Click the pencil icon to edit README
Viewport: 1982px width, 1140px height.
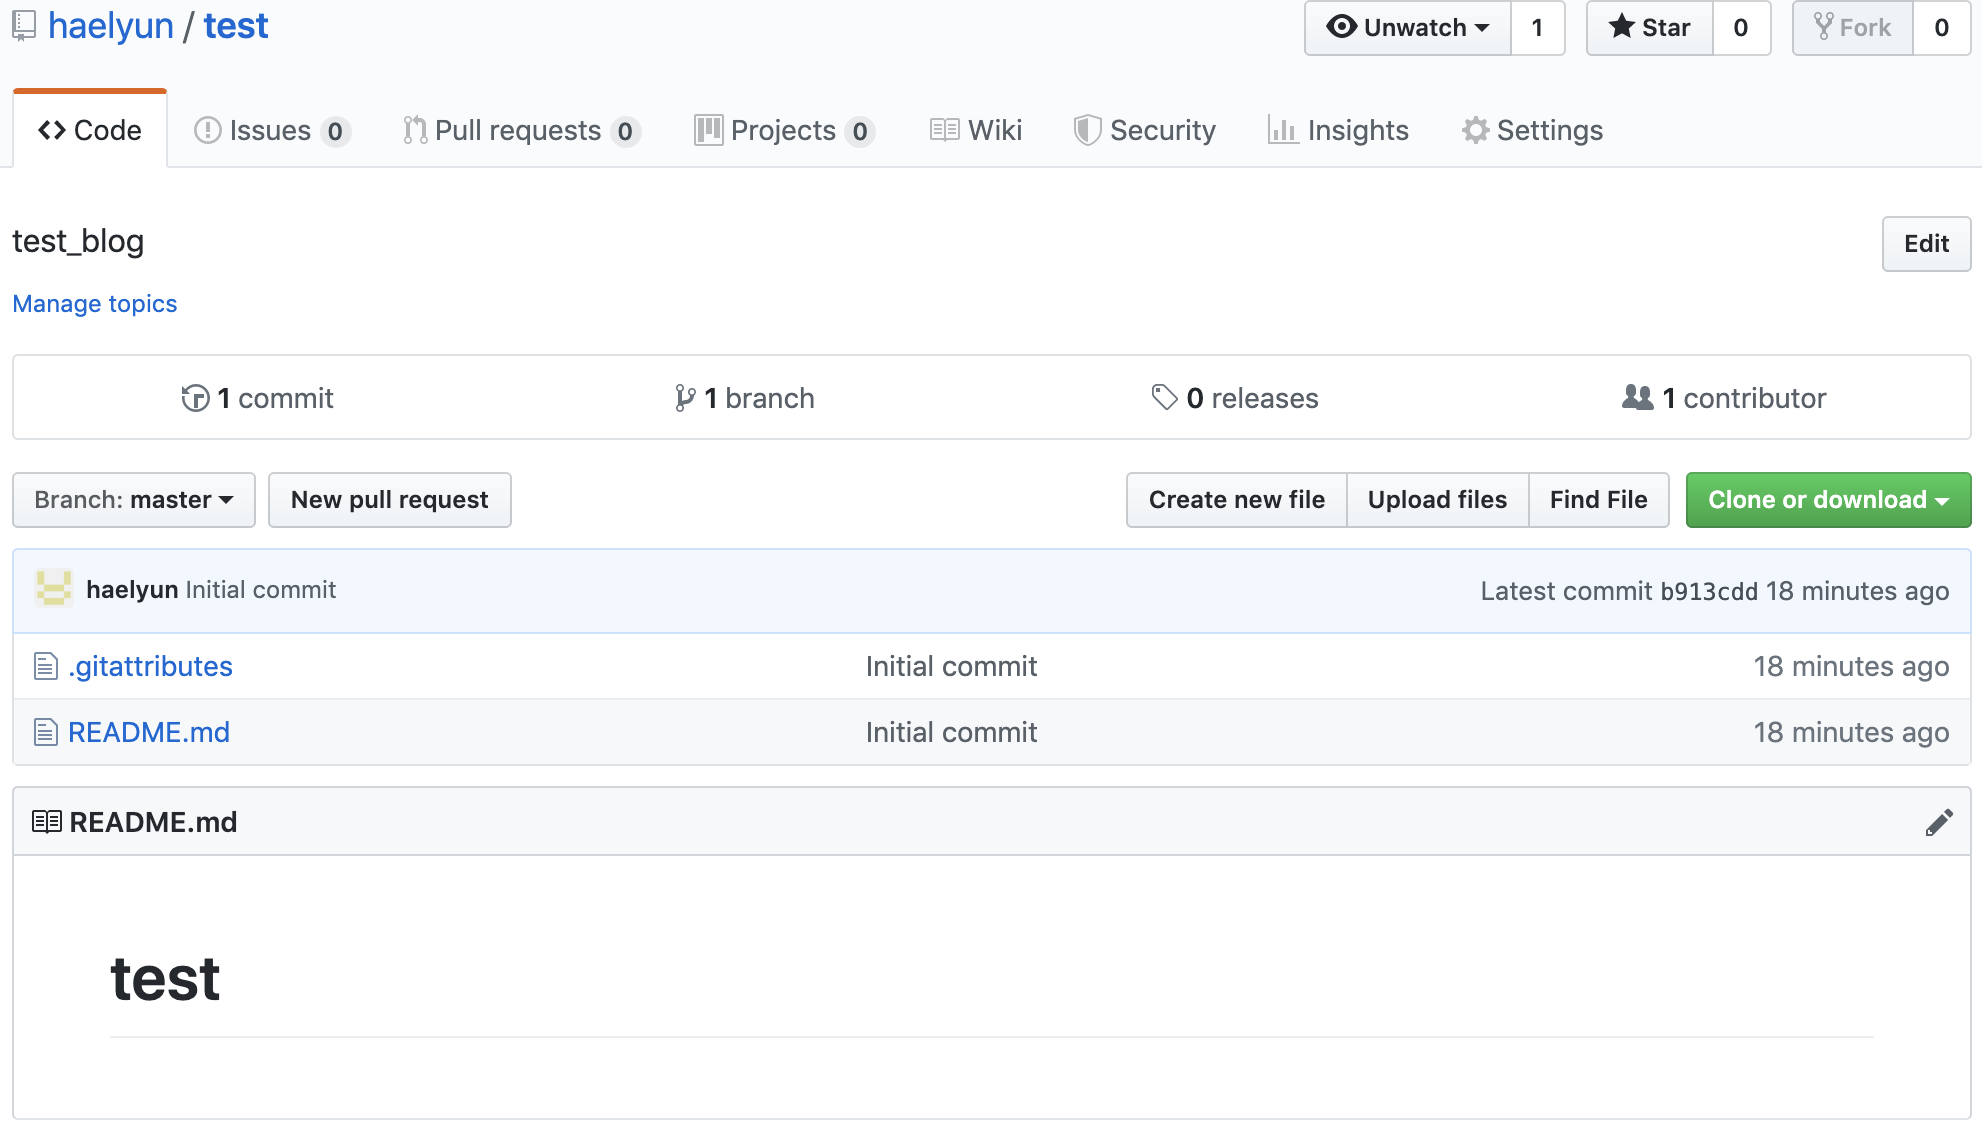point(1939,822)
